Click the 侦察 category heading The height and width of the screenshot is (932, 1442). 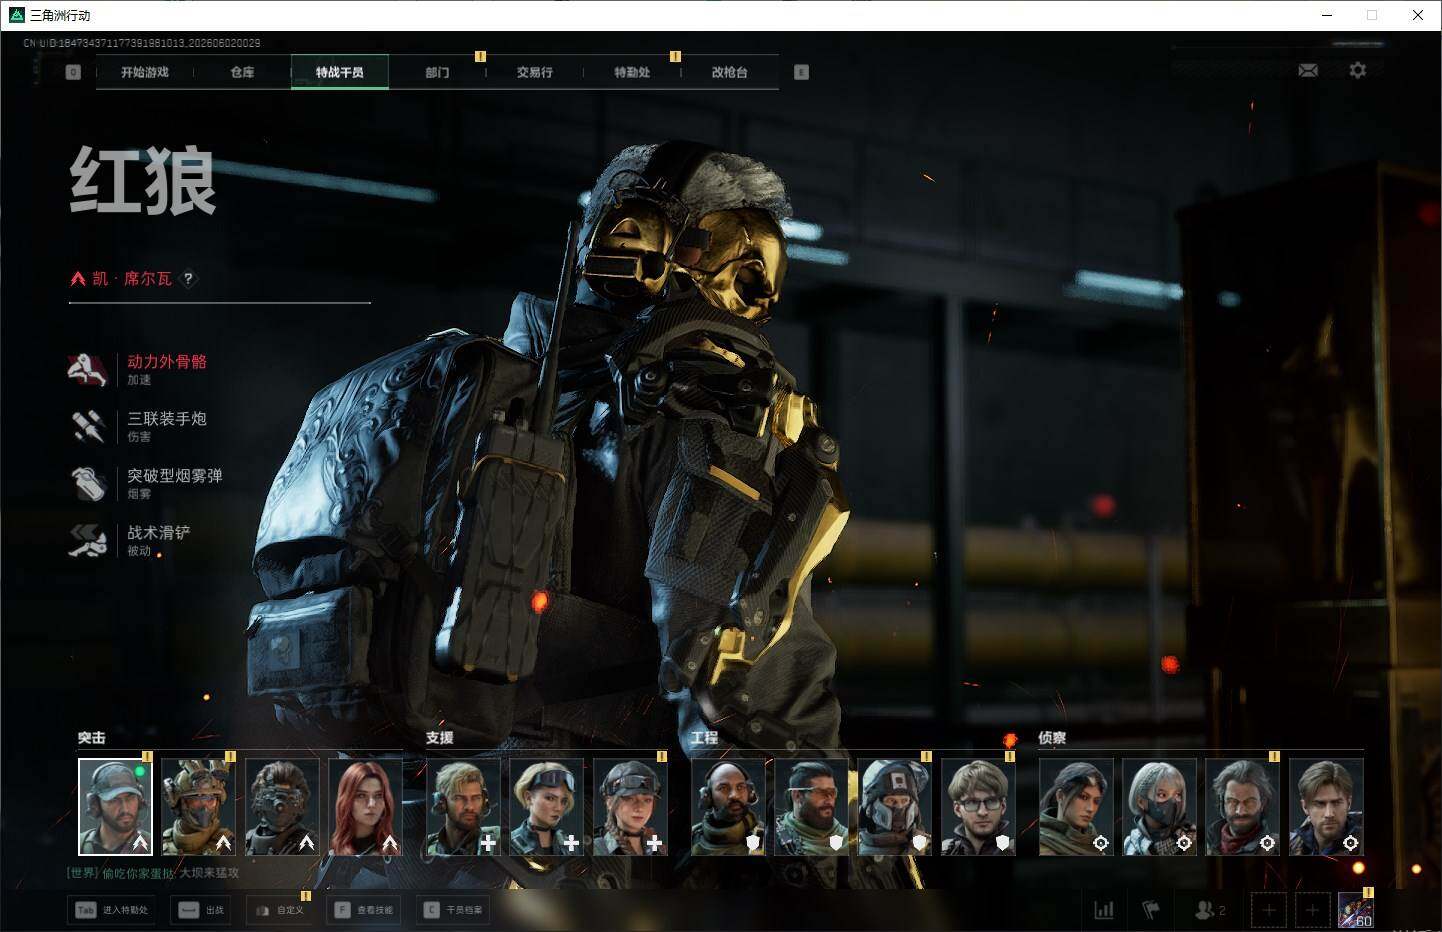coord(1052,738)
